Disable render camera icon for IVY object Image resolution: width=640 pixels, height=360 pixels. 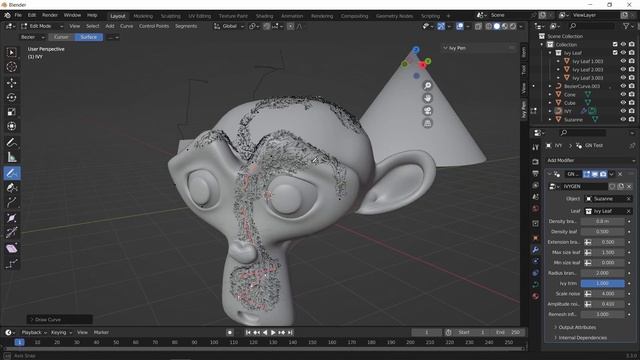click(x=631, y=111)
